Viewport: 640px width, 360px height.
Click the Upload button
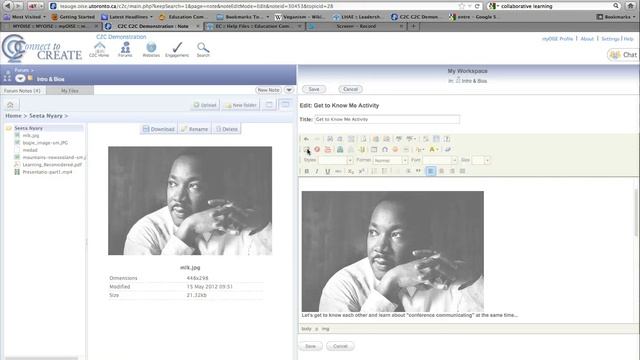[205, 105]
